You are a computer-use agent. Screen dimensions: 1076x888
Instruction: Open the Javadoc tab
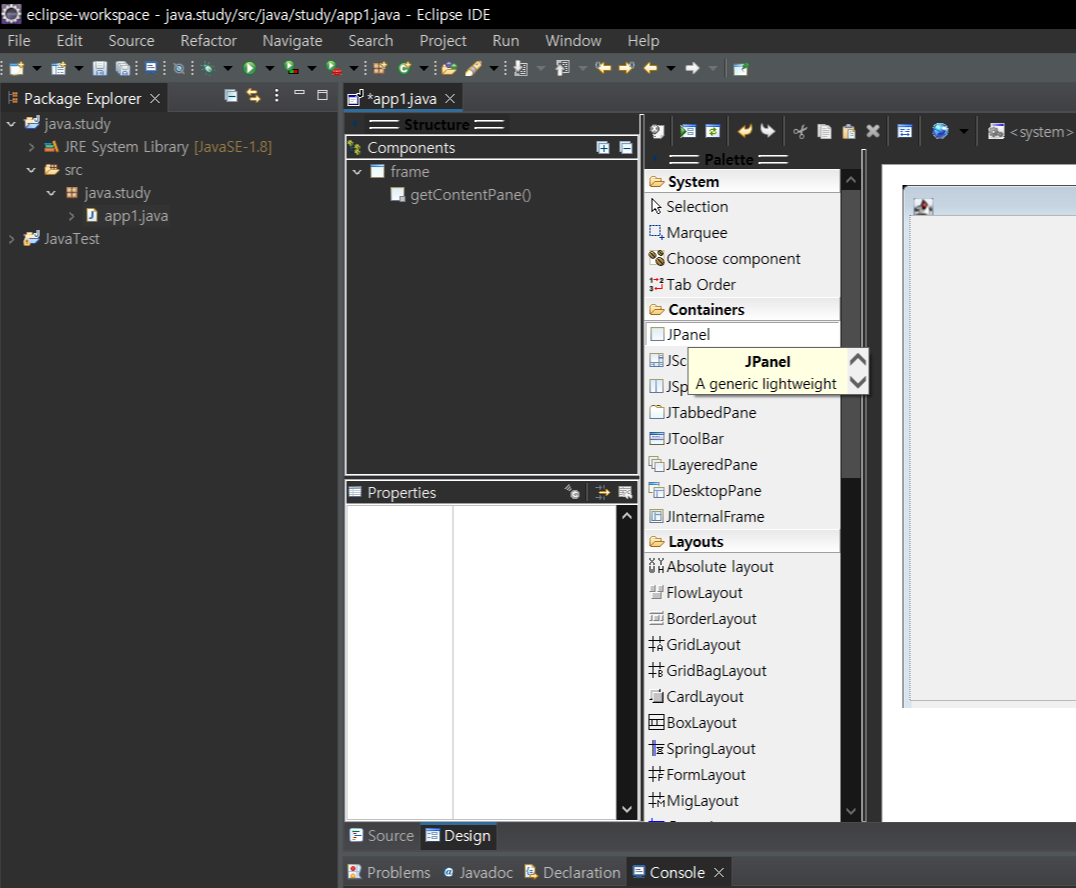pyautogui.click(x=478, y=872)
